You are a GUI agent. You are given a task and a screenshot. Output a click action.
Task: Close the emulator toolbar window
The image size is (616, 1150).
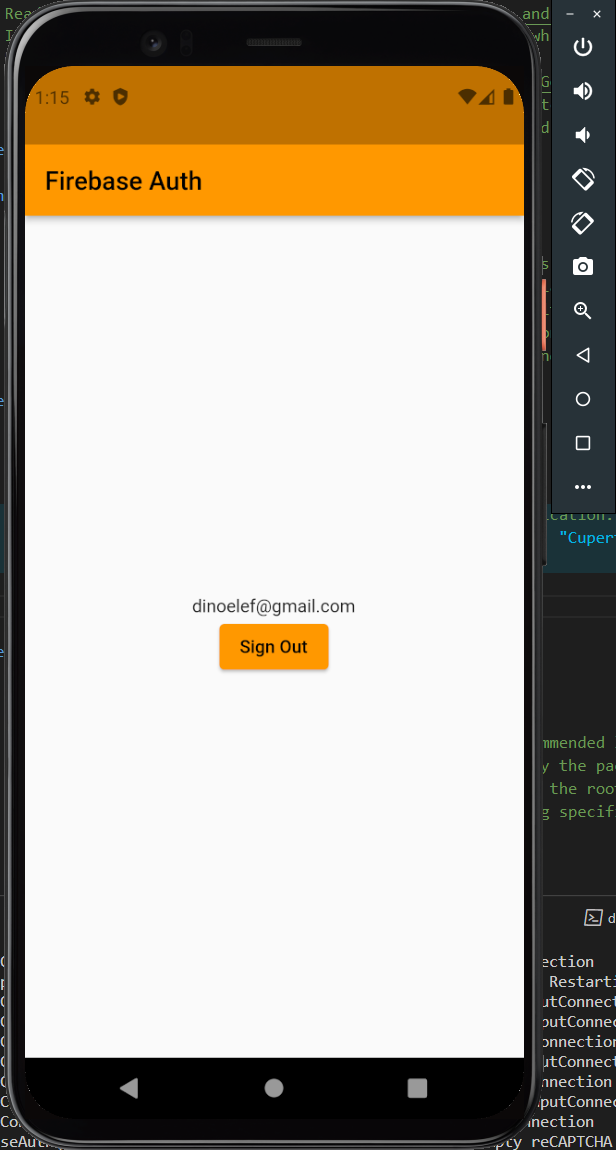(597, 14)
